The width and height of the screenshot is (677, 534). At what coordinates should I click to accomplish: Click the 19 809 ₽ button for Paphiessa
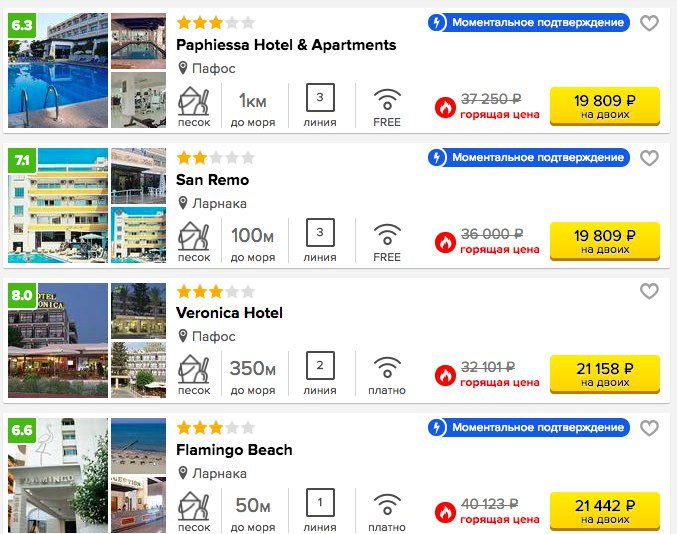[x=604, y=106]
